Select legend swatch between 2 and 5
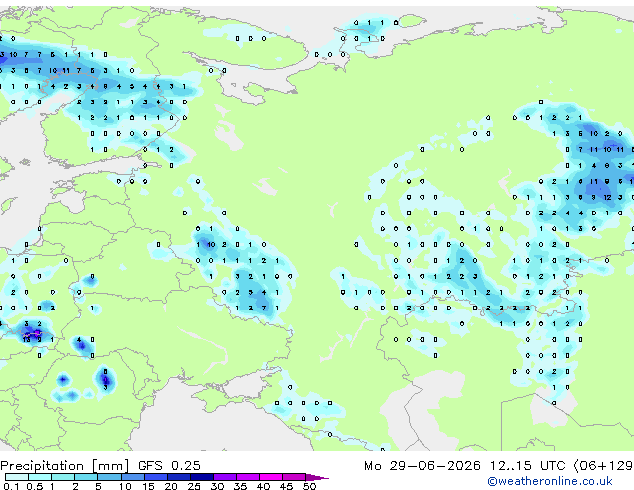The height and width of the screenshot is (490, 634). 86,477
